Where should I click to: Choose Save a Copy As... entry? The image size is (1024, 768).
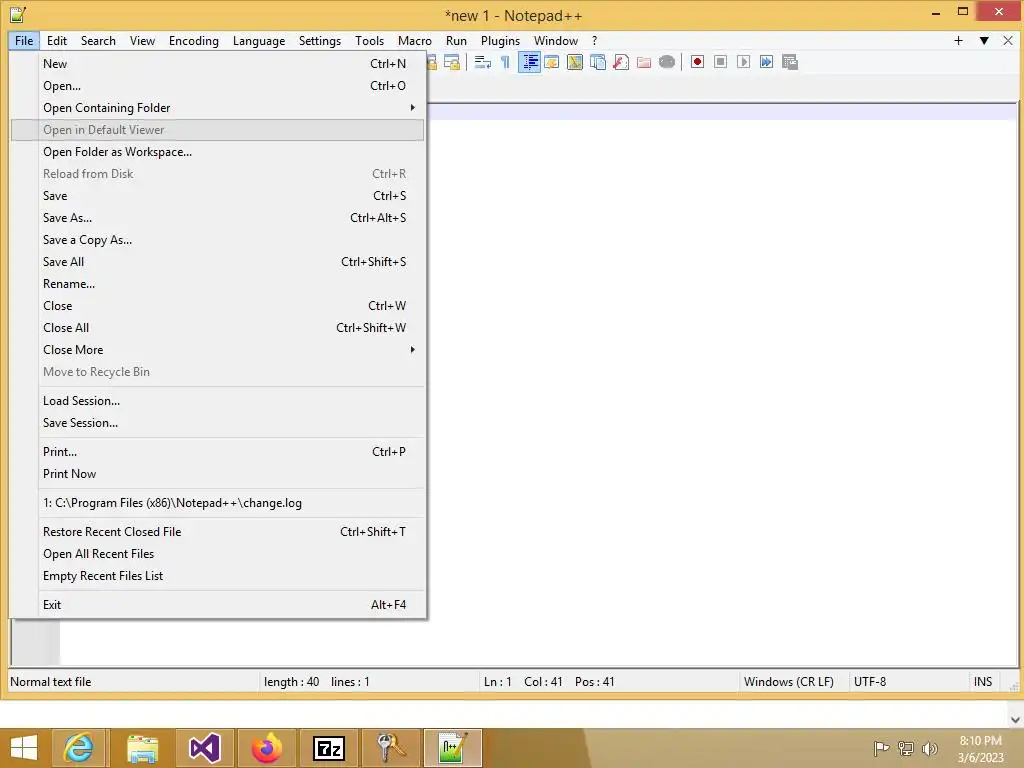coord(218,240)
